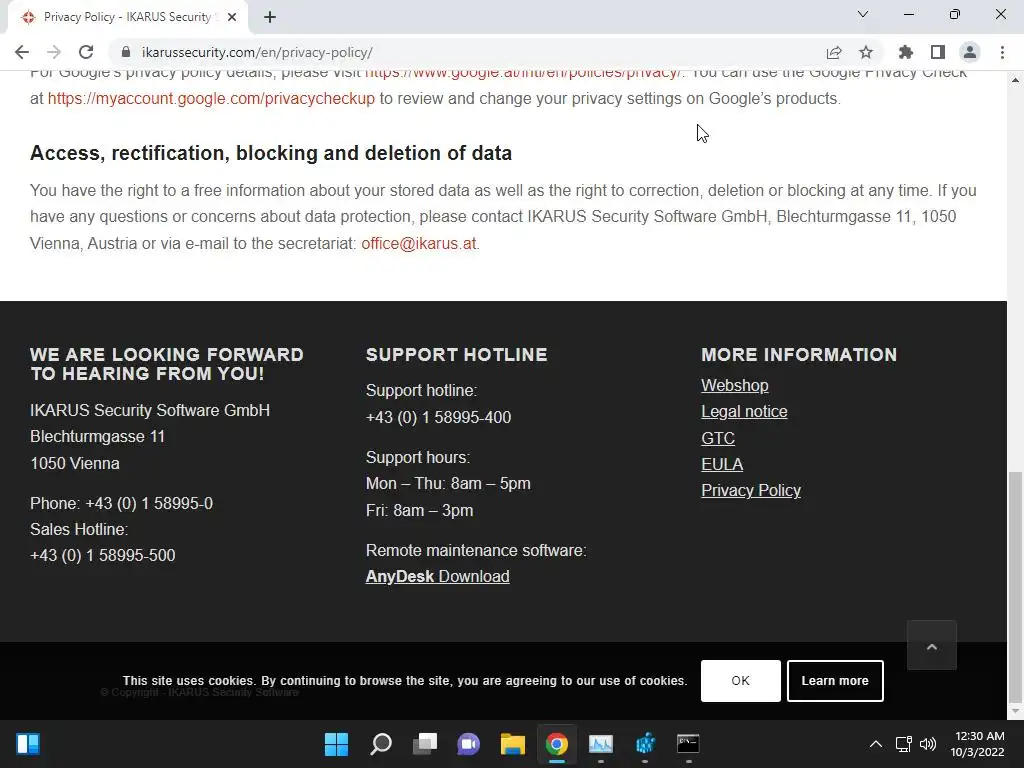The width and height of the screenshot is (1024, 768).
Task: Click the page's vertical scrollbar thumb
Action: [x=1015, y=586]
